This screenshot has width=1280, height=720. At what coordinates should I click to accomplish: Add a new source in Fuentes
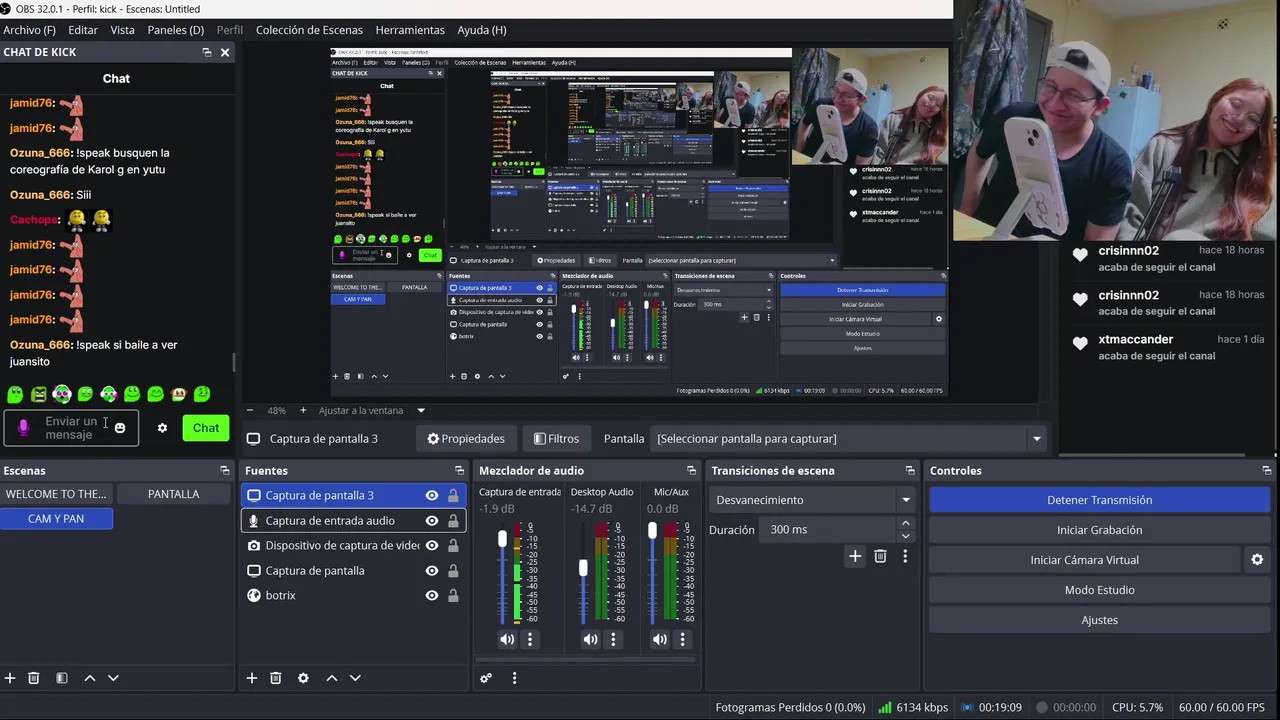tap(252, 678)
